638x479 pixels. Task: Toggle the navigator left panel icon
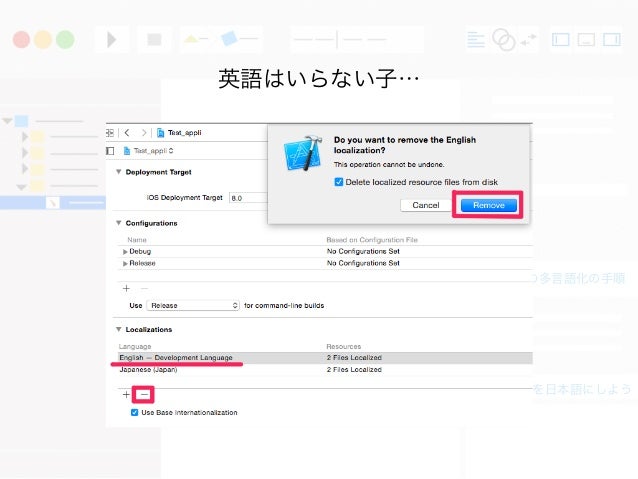tap(561, 40)
